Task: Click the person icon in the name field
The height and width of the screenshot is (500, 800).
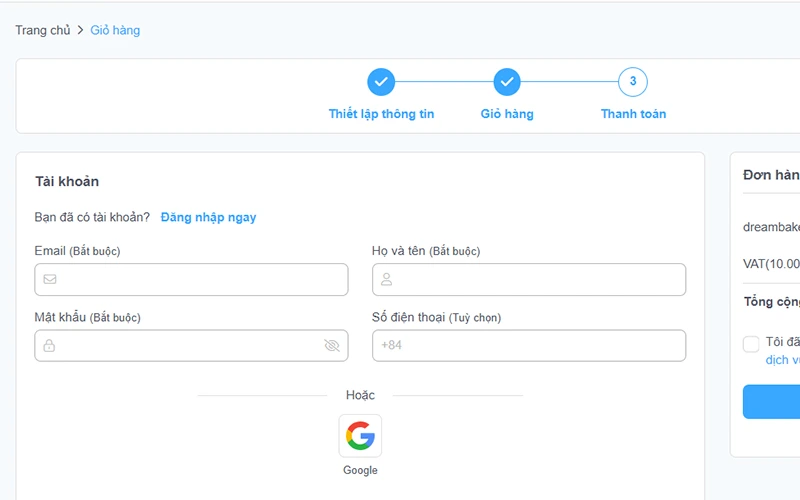Action: pos(387,279)
